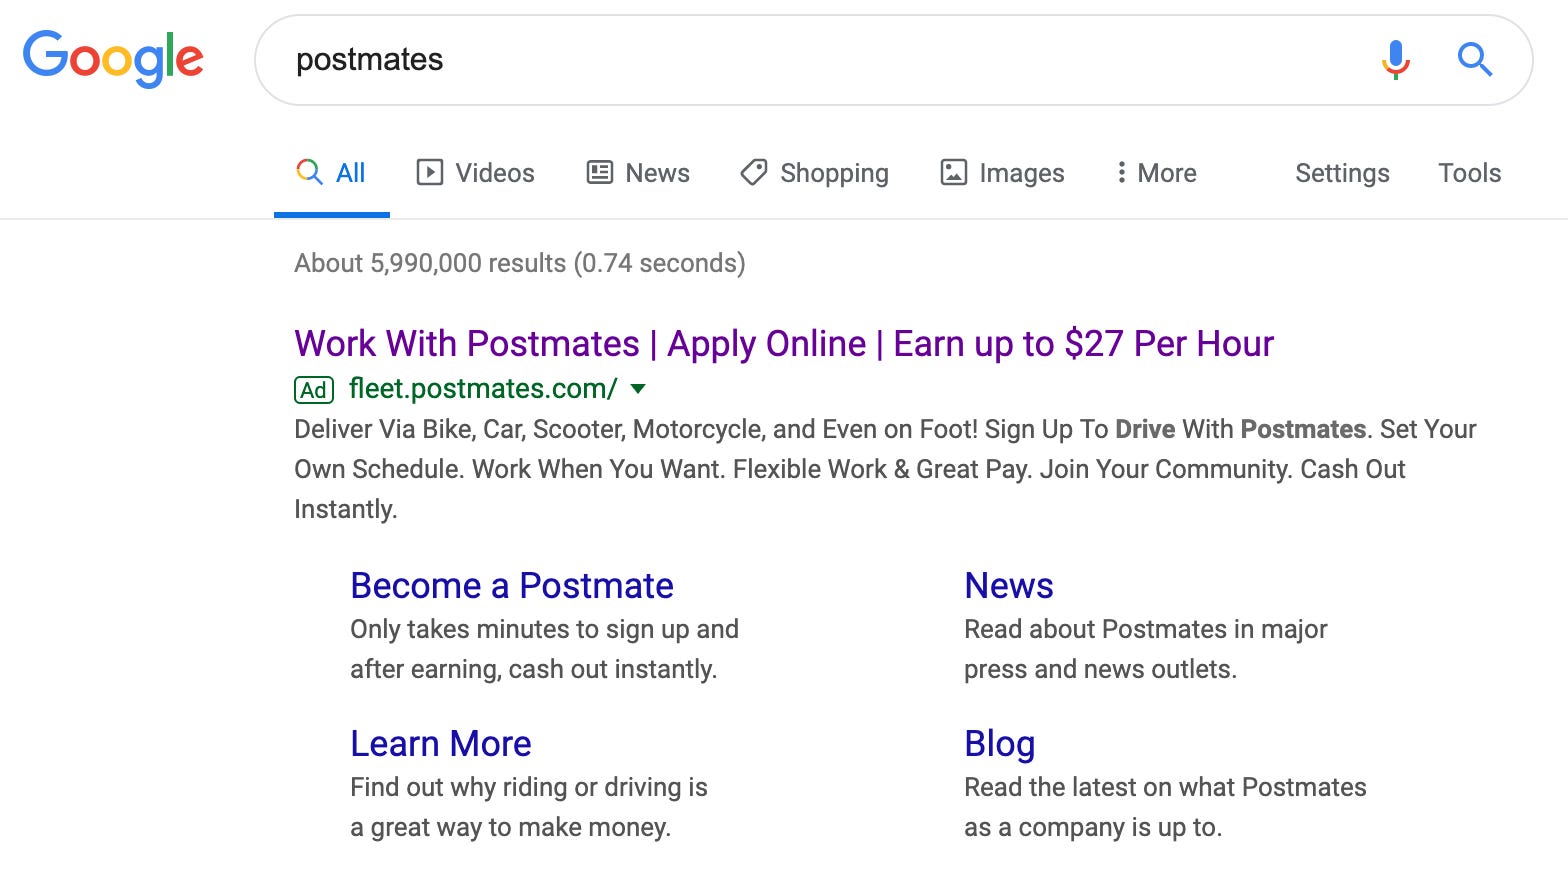This screenshot has width=1568, height=876.
Task: Expand the fleet.postmates.com dropdown arrow
Action: coord(638,389)
